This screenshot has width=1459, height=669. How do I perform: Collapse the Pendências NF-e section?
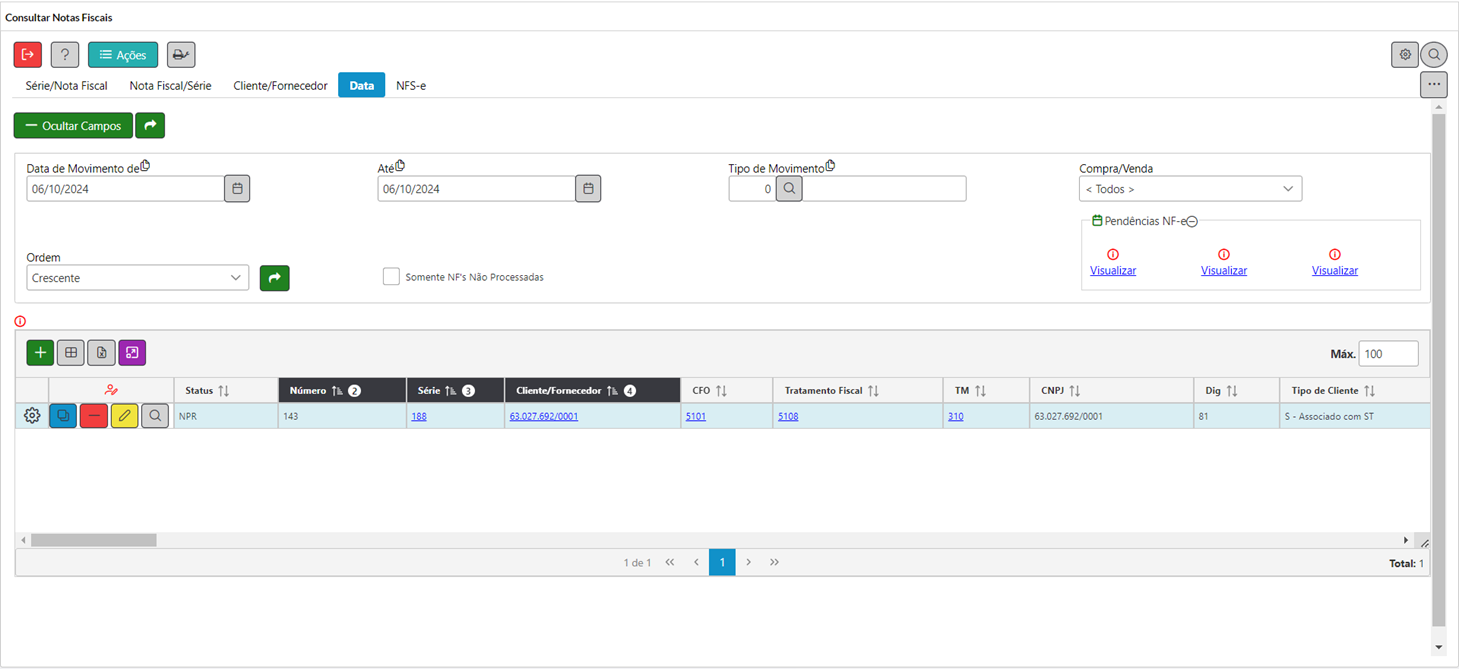coord(1192,221)
